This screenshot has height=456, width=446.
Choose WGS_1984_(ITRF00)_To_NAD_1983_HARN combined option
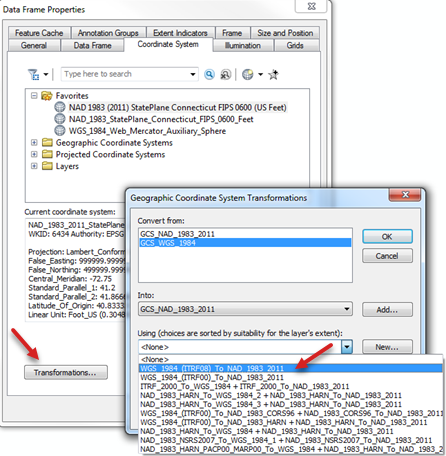(291, 422)
